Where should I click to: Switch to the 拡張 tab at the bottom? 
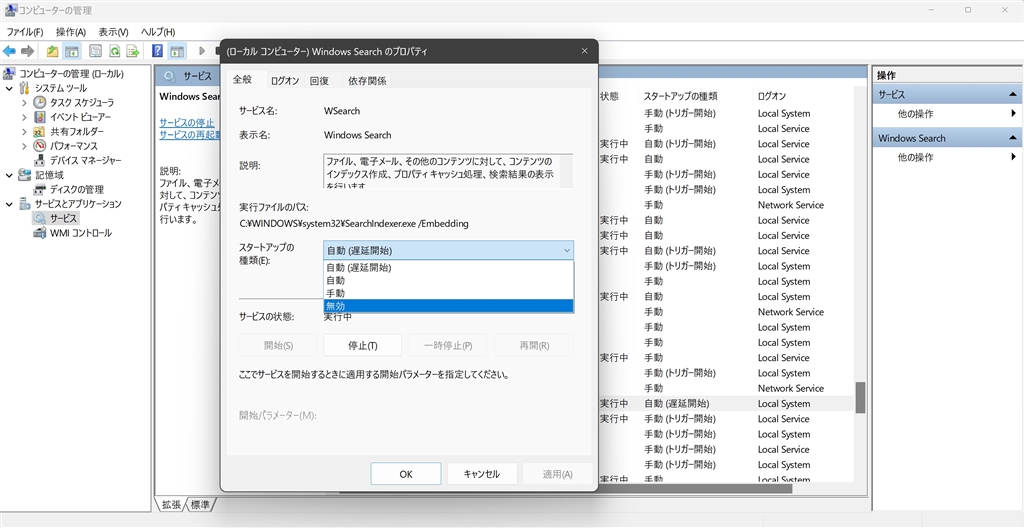172,504
